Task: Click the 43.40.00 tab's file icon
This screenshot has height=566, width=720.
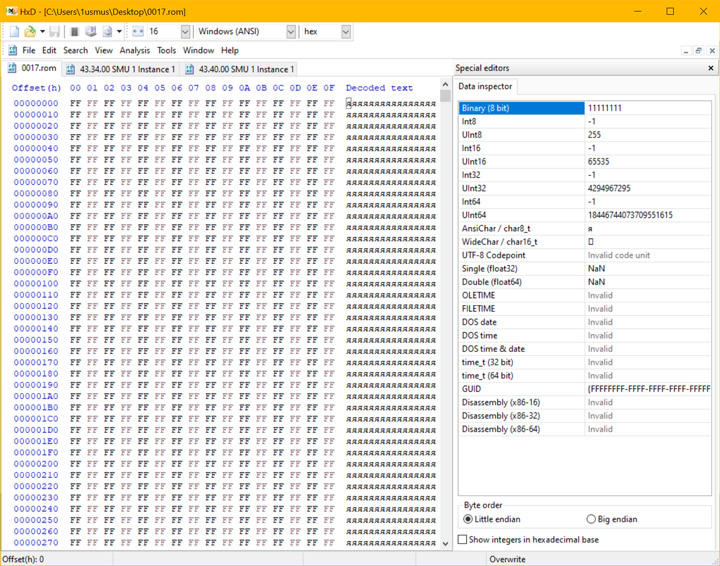Action: [189, 69]
